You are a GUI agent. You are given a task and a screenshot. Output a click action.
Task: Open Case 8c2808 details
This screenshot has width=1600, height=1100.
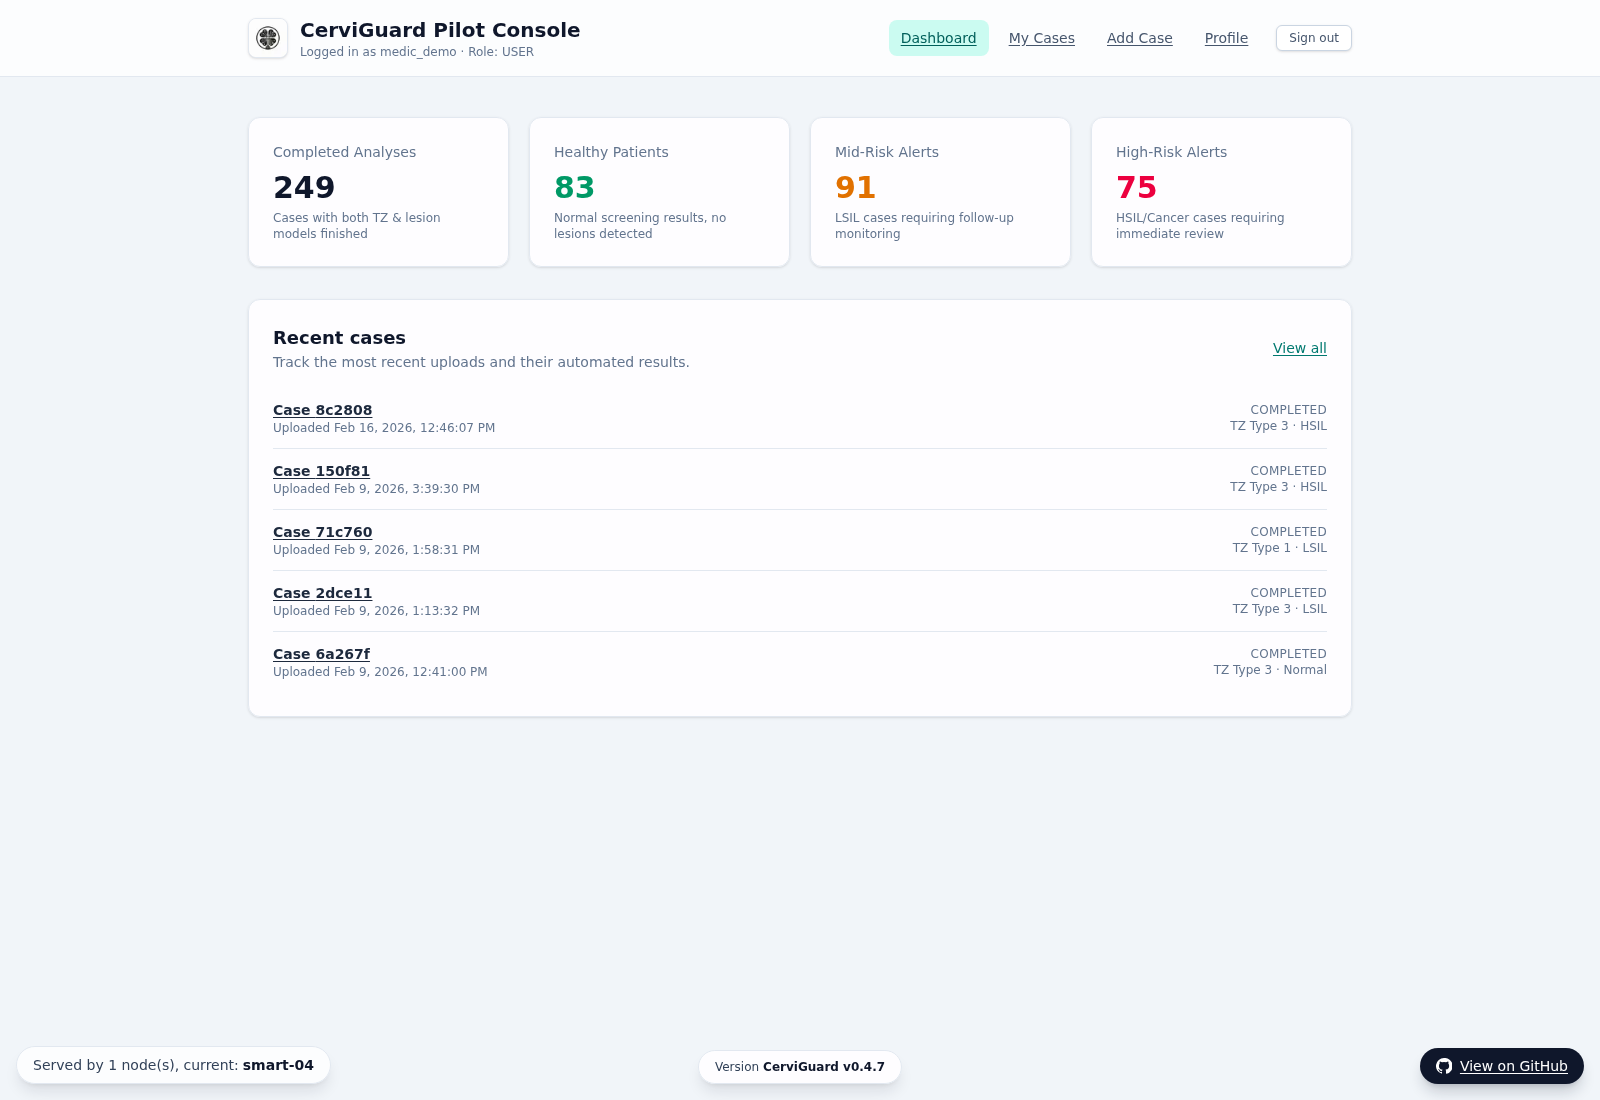point(322,410)
